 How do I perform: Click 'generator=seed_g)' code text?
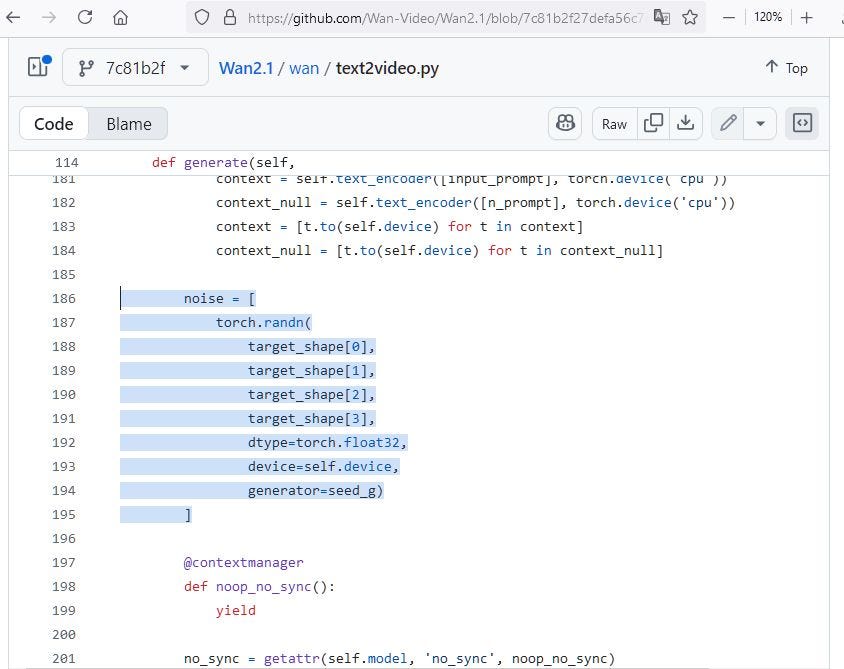pyautogui.click(x=315, y=491)
